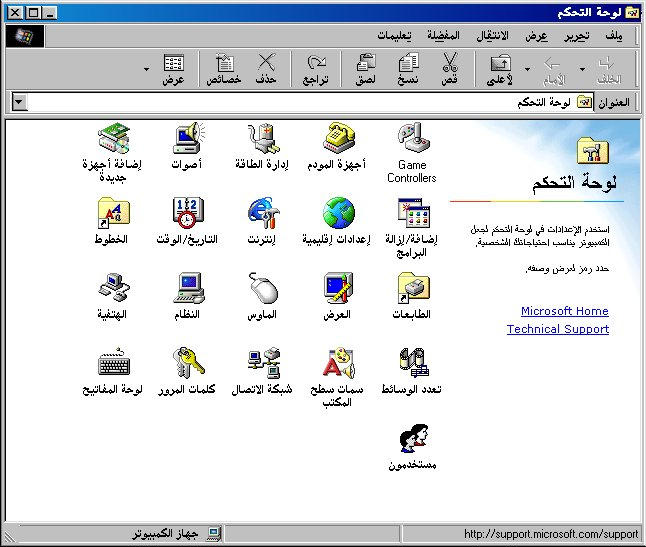Open date/time icon (التاريخ/الوقت)
Screen dimensions: 646x547
click(x=187, y=222)
